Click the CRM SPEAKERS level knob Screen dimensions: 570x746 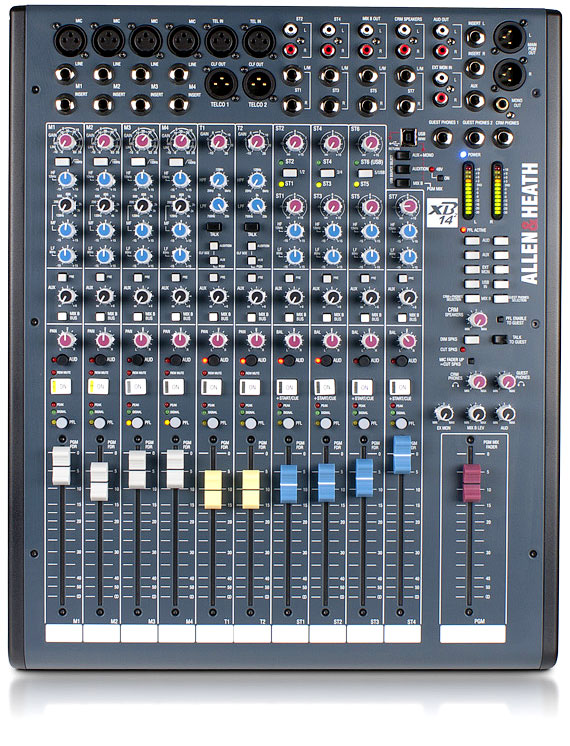click(x=478, y=319)
